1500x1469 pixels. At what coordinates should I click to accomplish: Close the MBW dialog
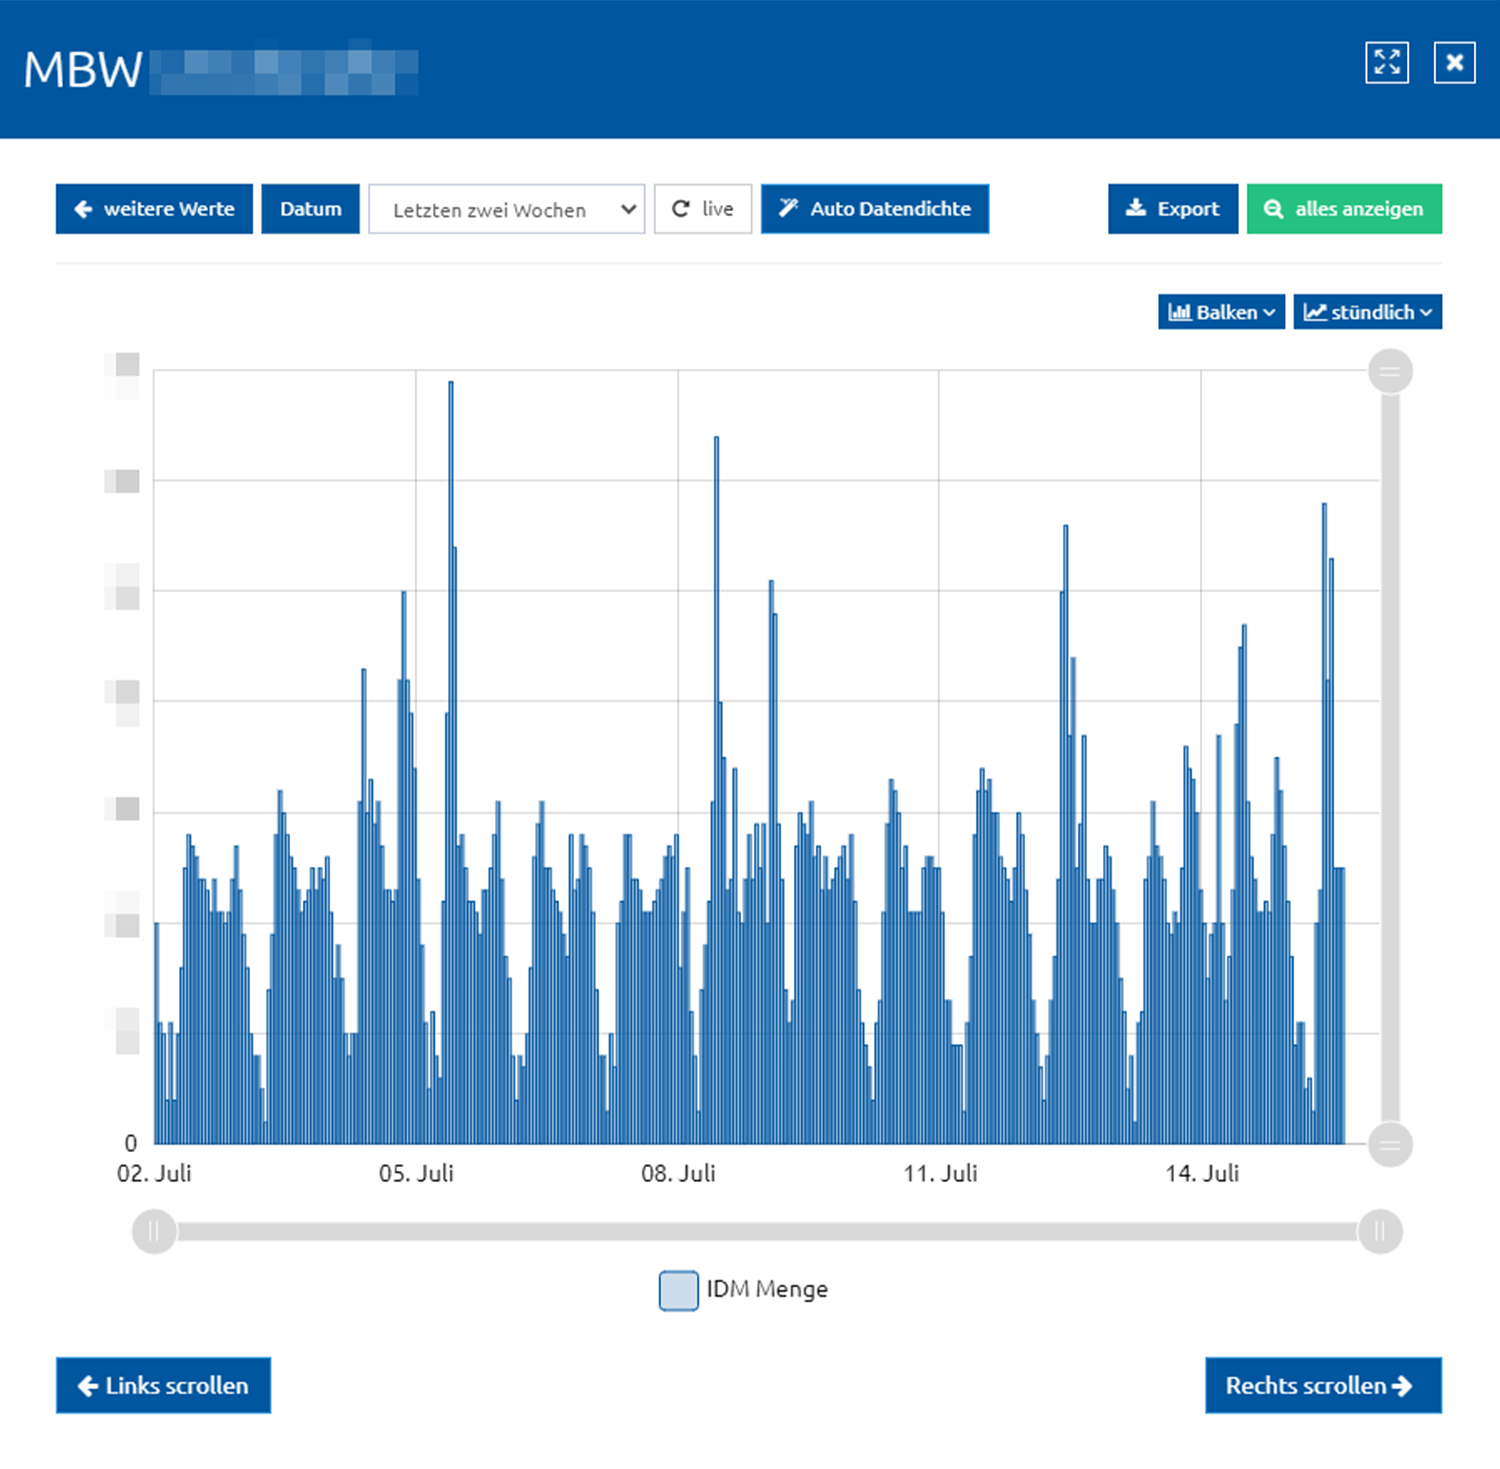[x=1454, y=63]
